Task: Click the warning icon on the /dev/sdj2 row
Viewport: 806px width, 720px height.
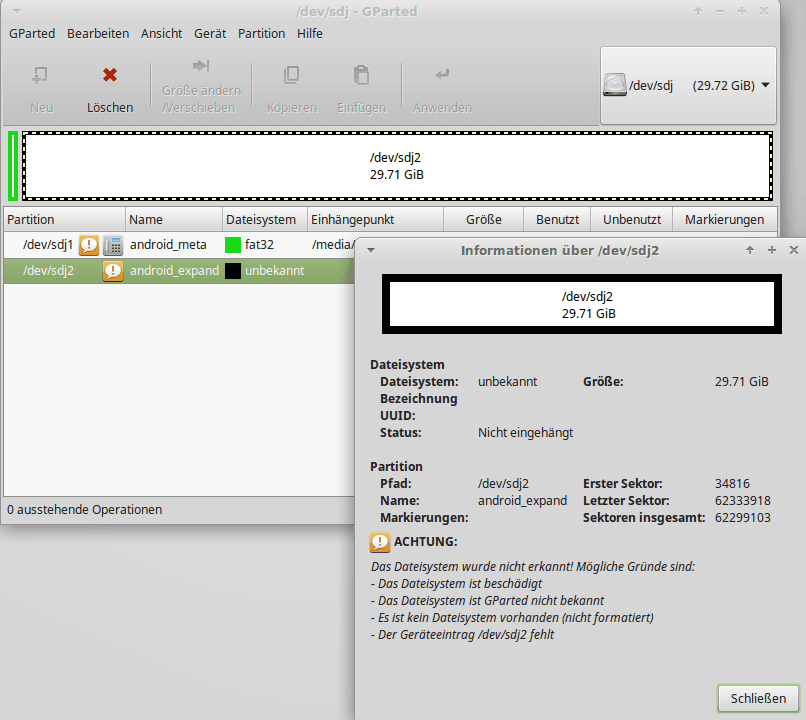Action: [x=113, y=271]
